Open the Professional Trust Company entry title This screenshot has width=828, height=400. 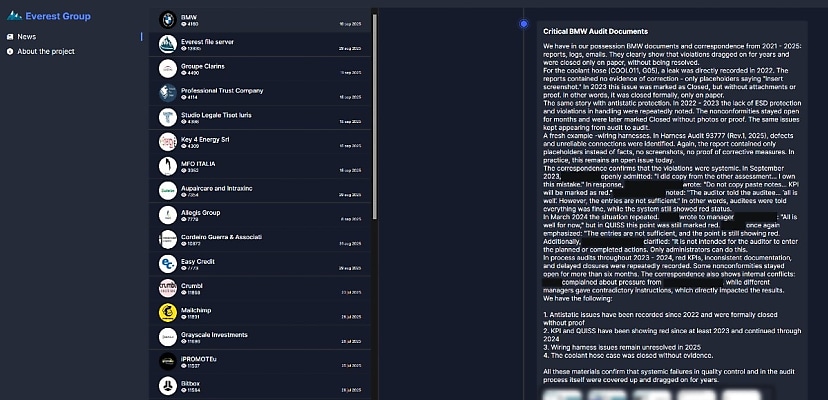pyautogui.click(x=222, y=90)
